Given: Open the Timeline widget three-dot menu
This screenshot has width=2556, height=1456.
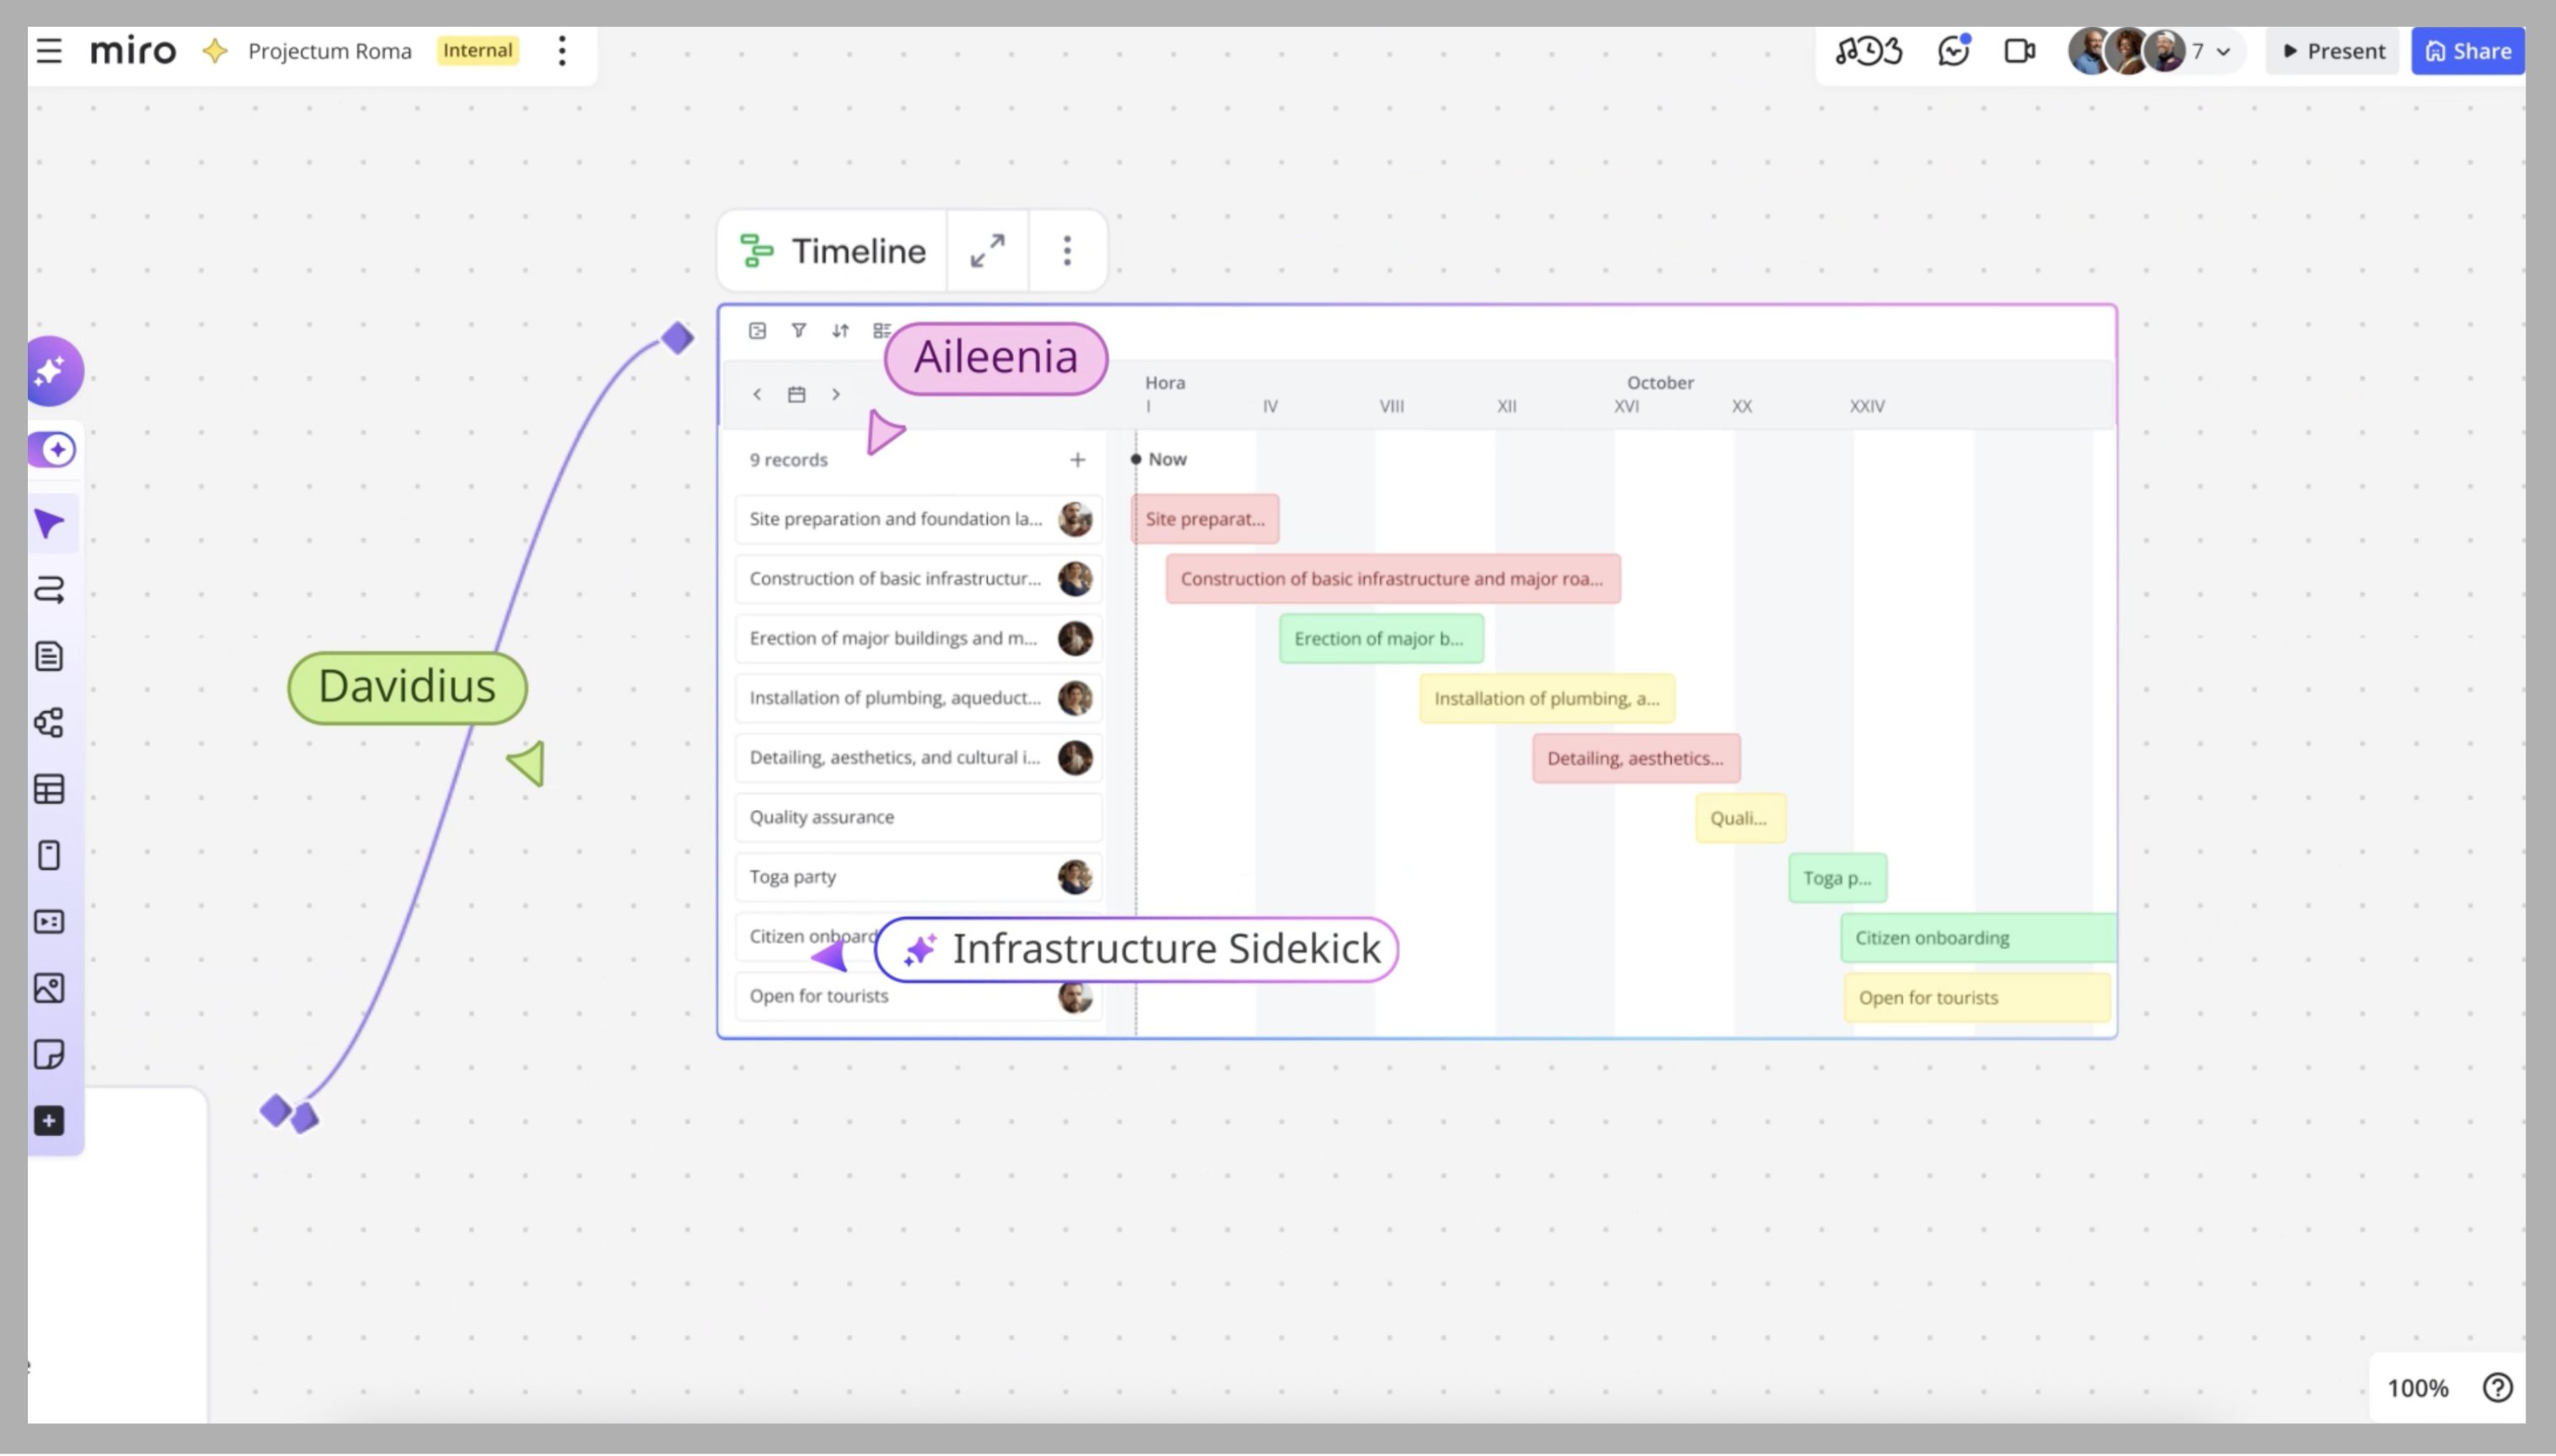Looking at the screenshot, I should pos(1067,251).
